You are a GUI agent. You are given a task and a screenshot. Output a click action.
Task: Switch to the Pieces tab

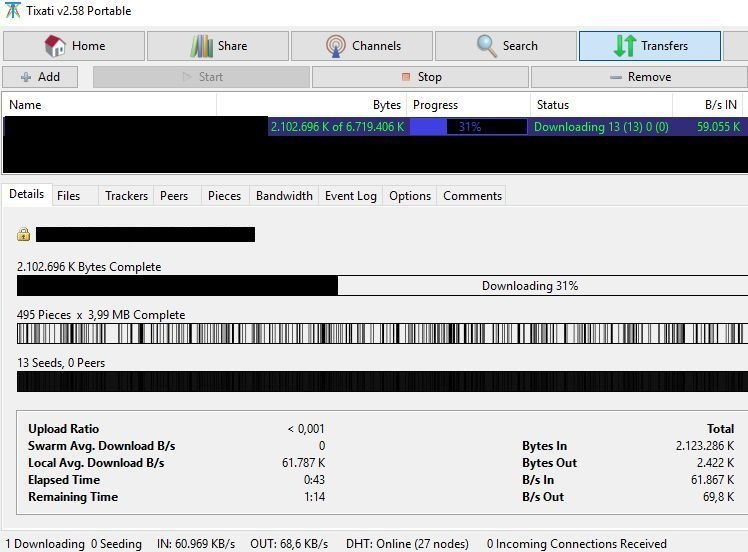tap(224, 196)
